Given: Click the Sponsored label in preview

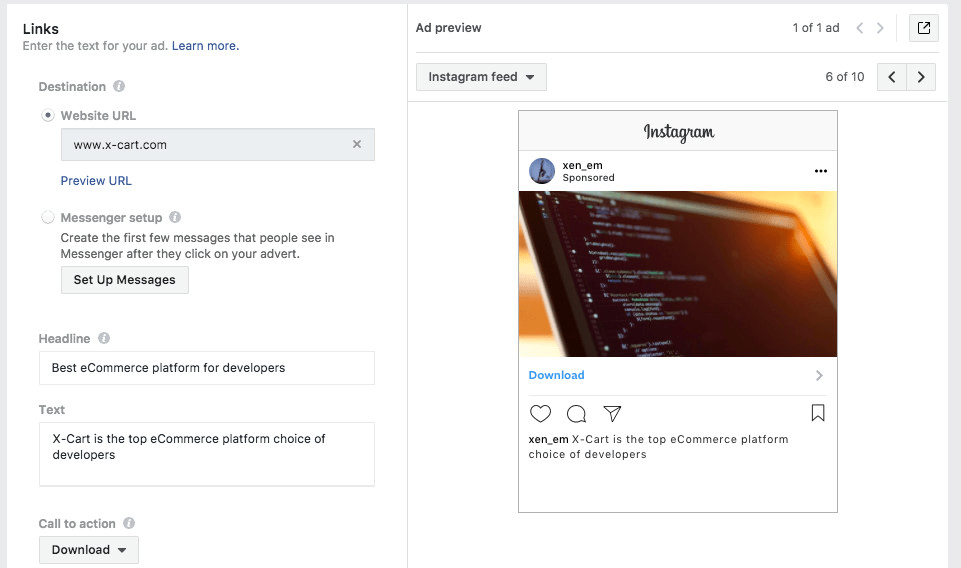Looking at the screenshot, I should 588,178.
